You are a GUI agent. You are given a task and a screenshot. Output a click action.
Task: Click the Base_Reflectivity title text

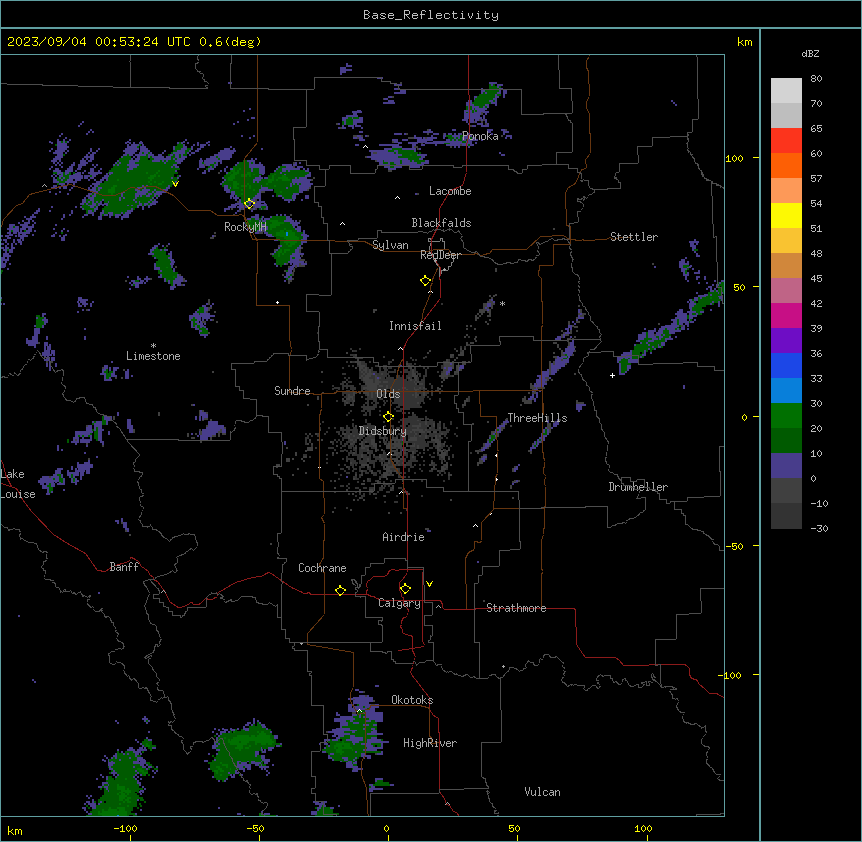[431, 15]
